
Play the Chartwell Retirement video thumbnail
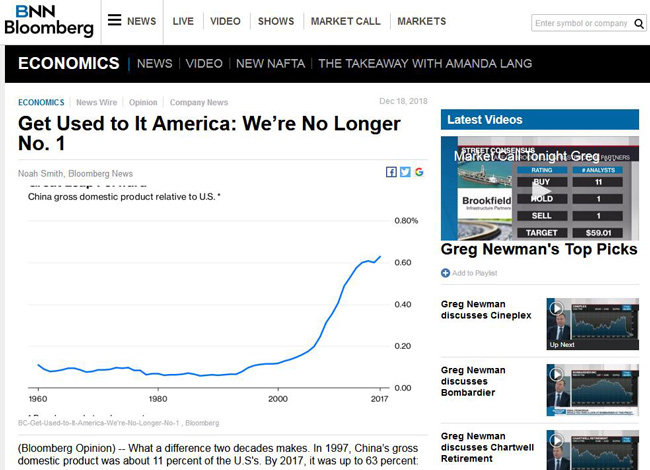click(x=592, y=450)
